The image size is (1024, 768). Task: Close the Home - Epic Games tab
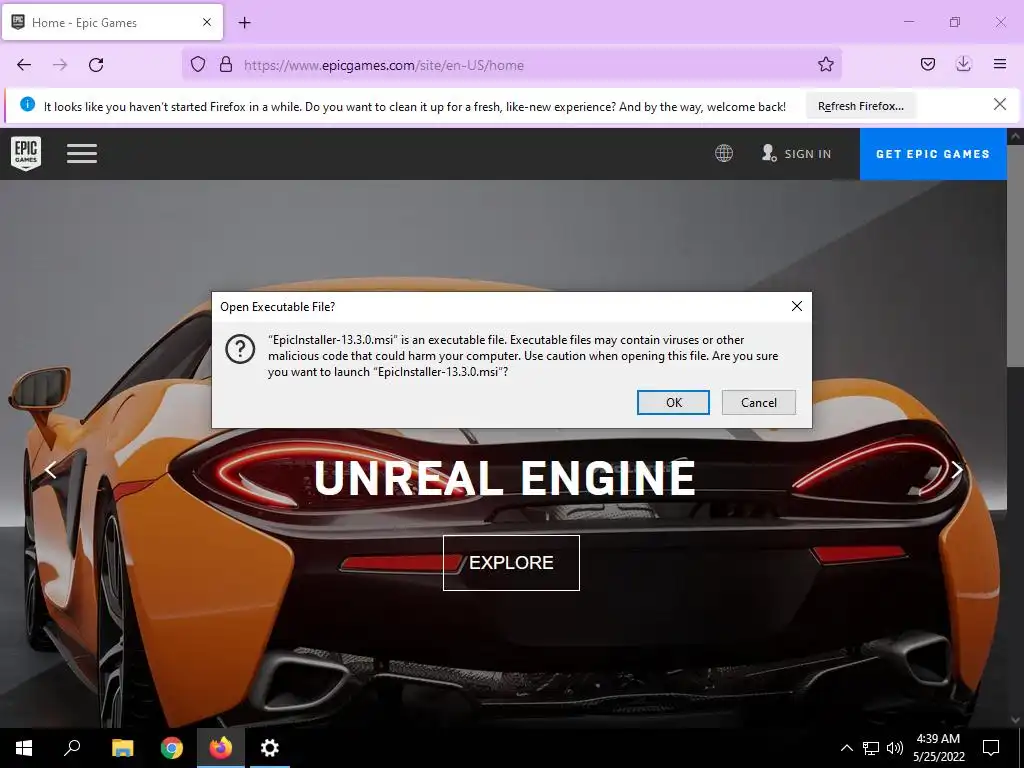coord(206,22)
